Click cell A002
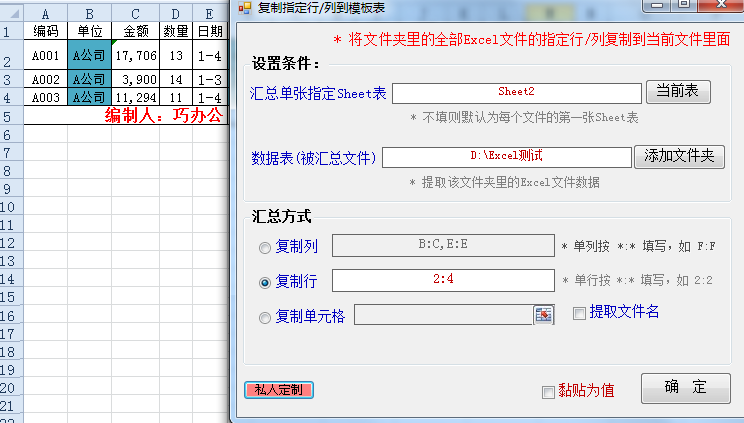This screenshot has width=744, height=423. coord(46,79)
